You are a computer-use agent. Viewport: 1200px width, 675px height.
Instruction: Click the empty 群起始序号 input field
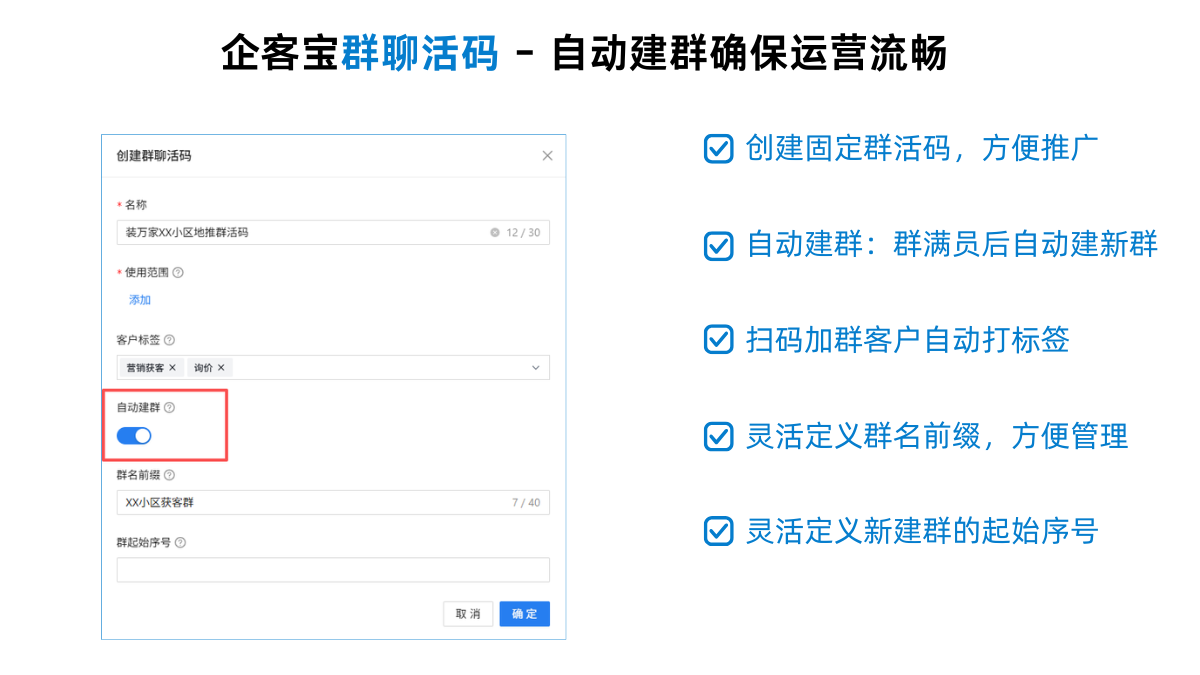click(x=333, y=570)
